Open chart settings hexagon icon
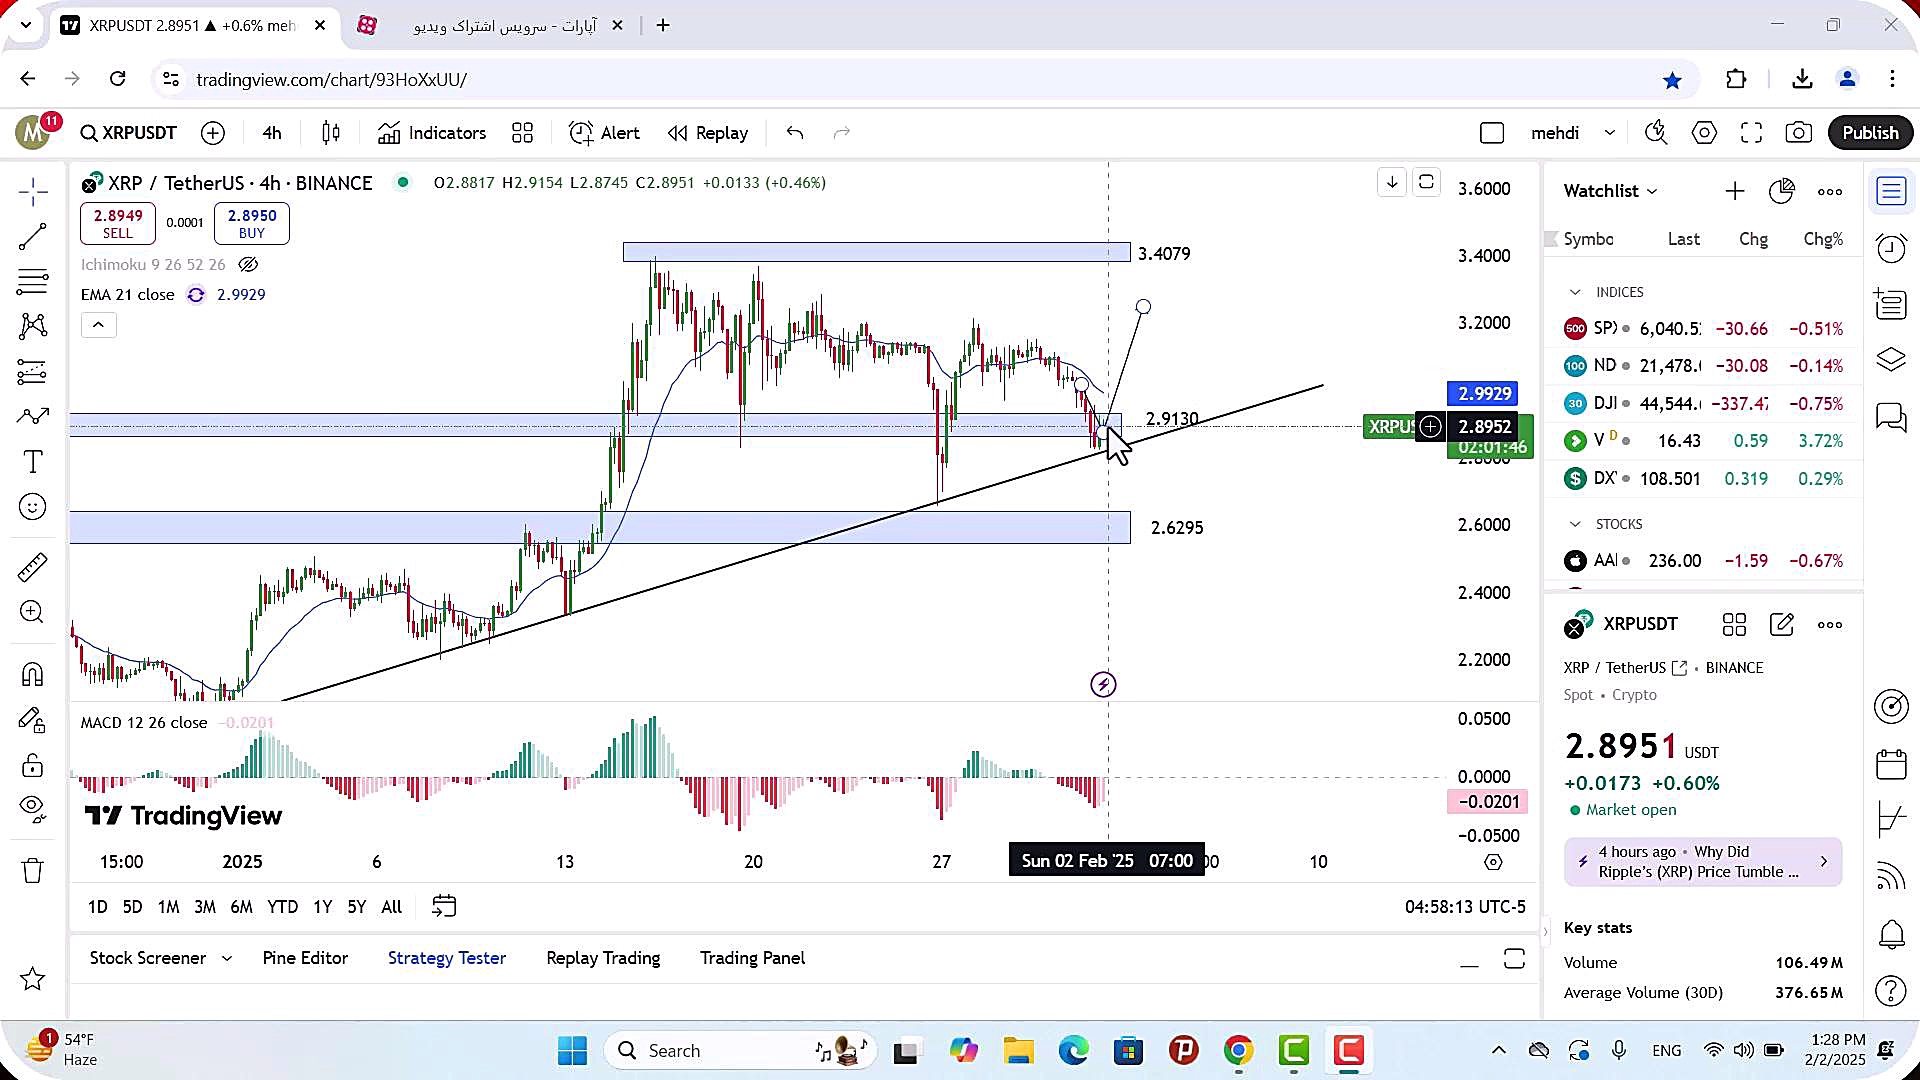The image size is (1920, 1080). 1704,133
